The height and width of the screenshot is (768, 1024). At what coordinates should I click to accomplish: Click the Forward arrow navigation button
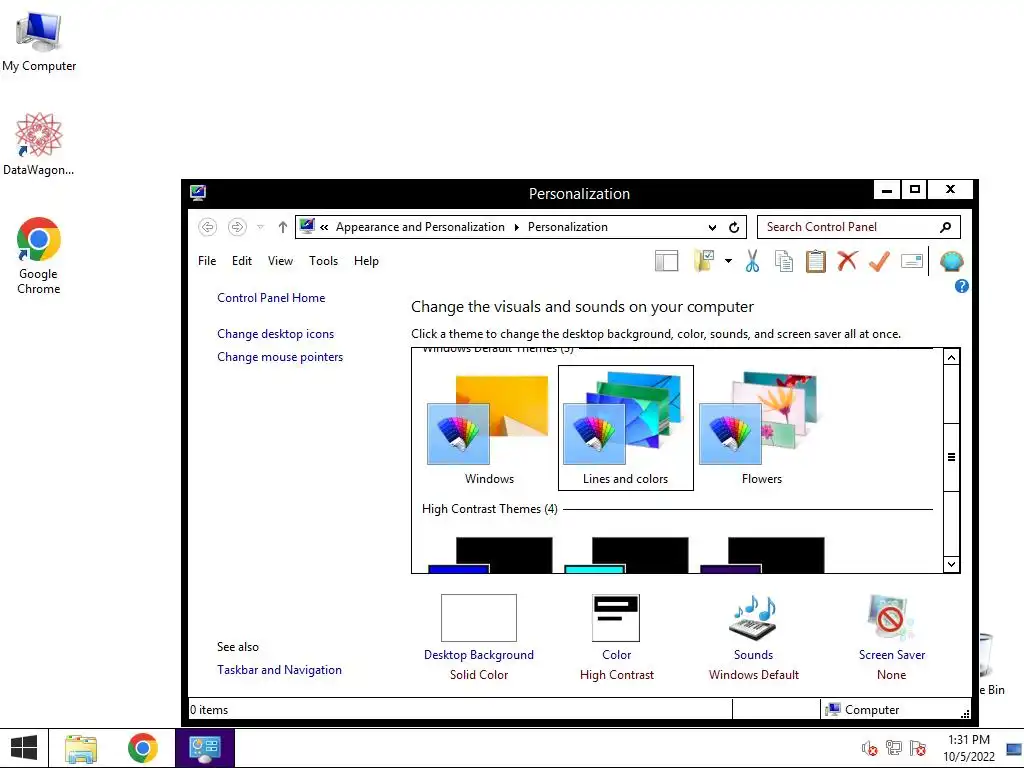tap(237, 227)
